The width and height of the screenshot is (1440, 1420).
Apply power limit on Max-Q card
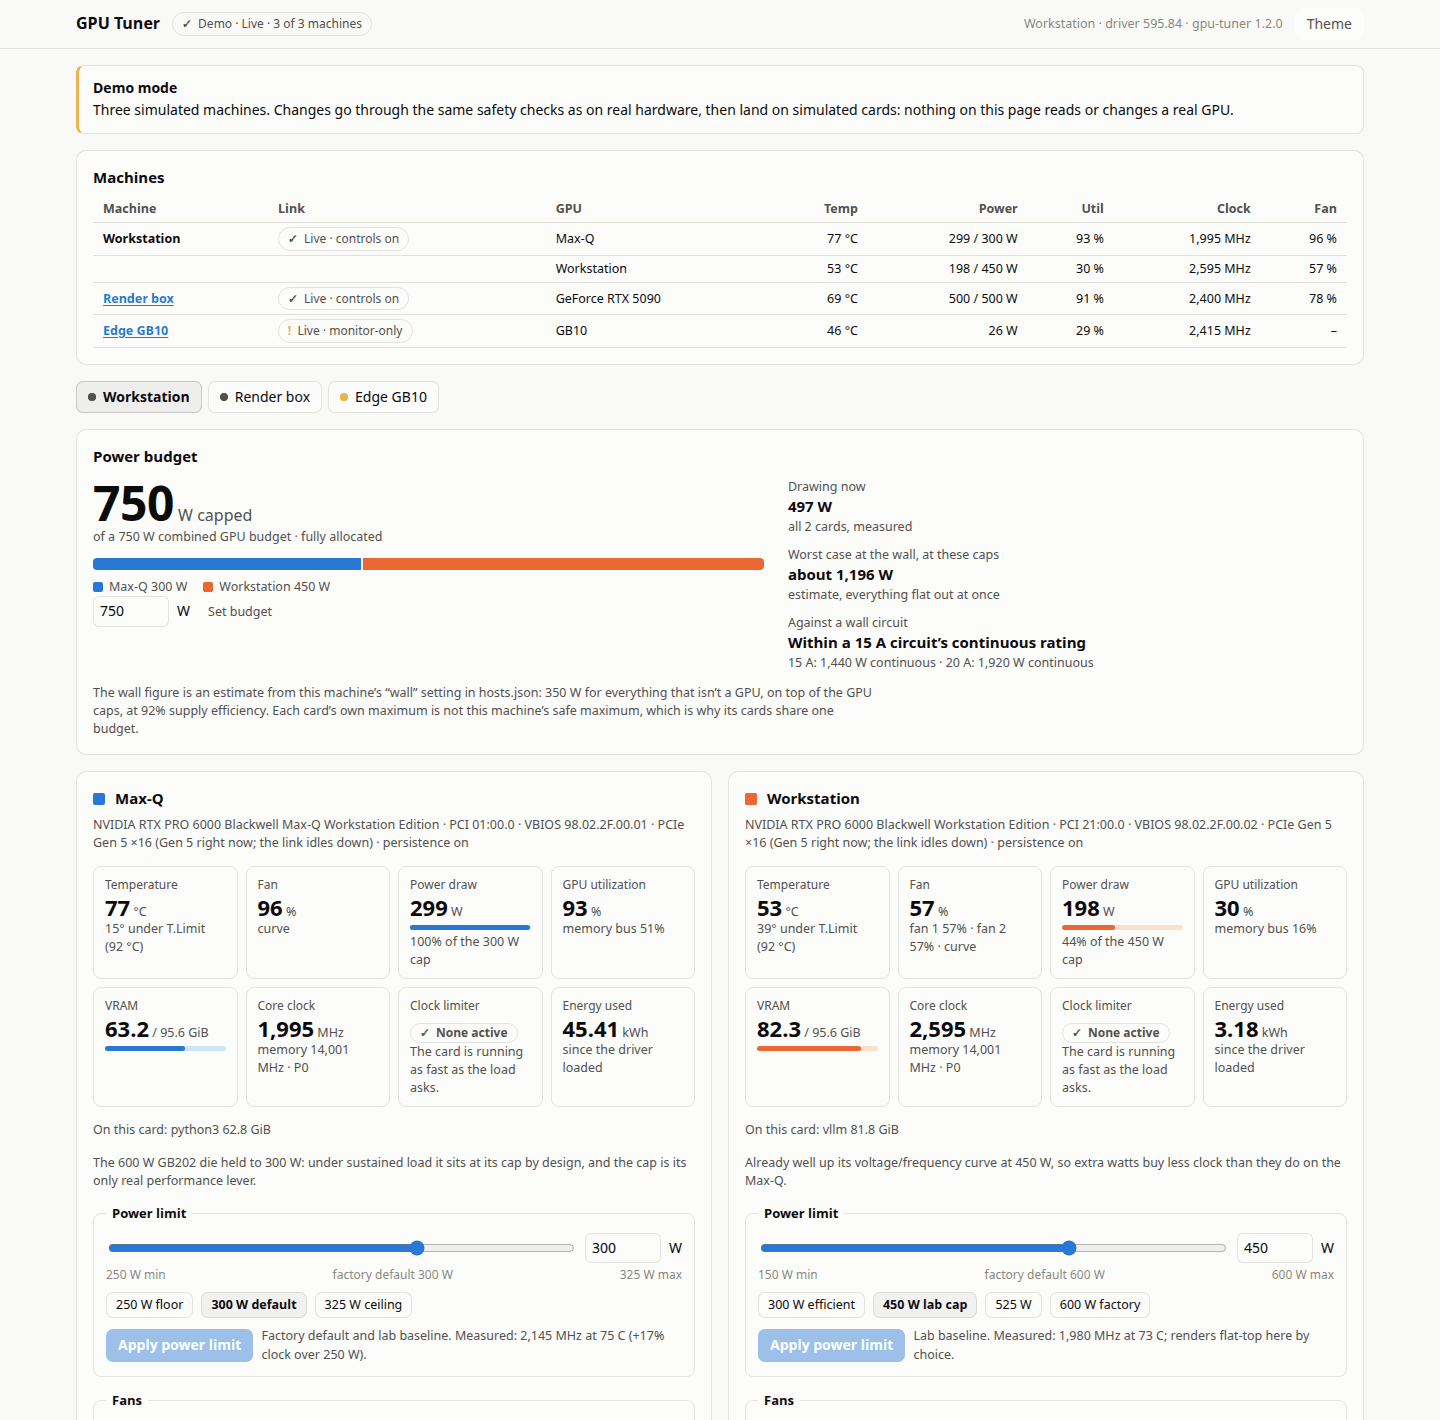(179, 1346)
